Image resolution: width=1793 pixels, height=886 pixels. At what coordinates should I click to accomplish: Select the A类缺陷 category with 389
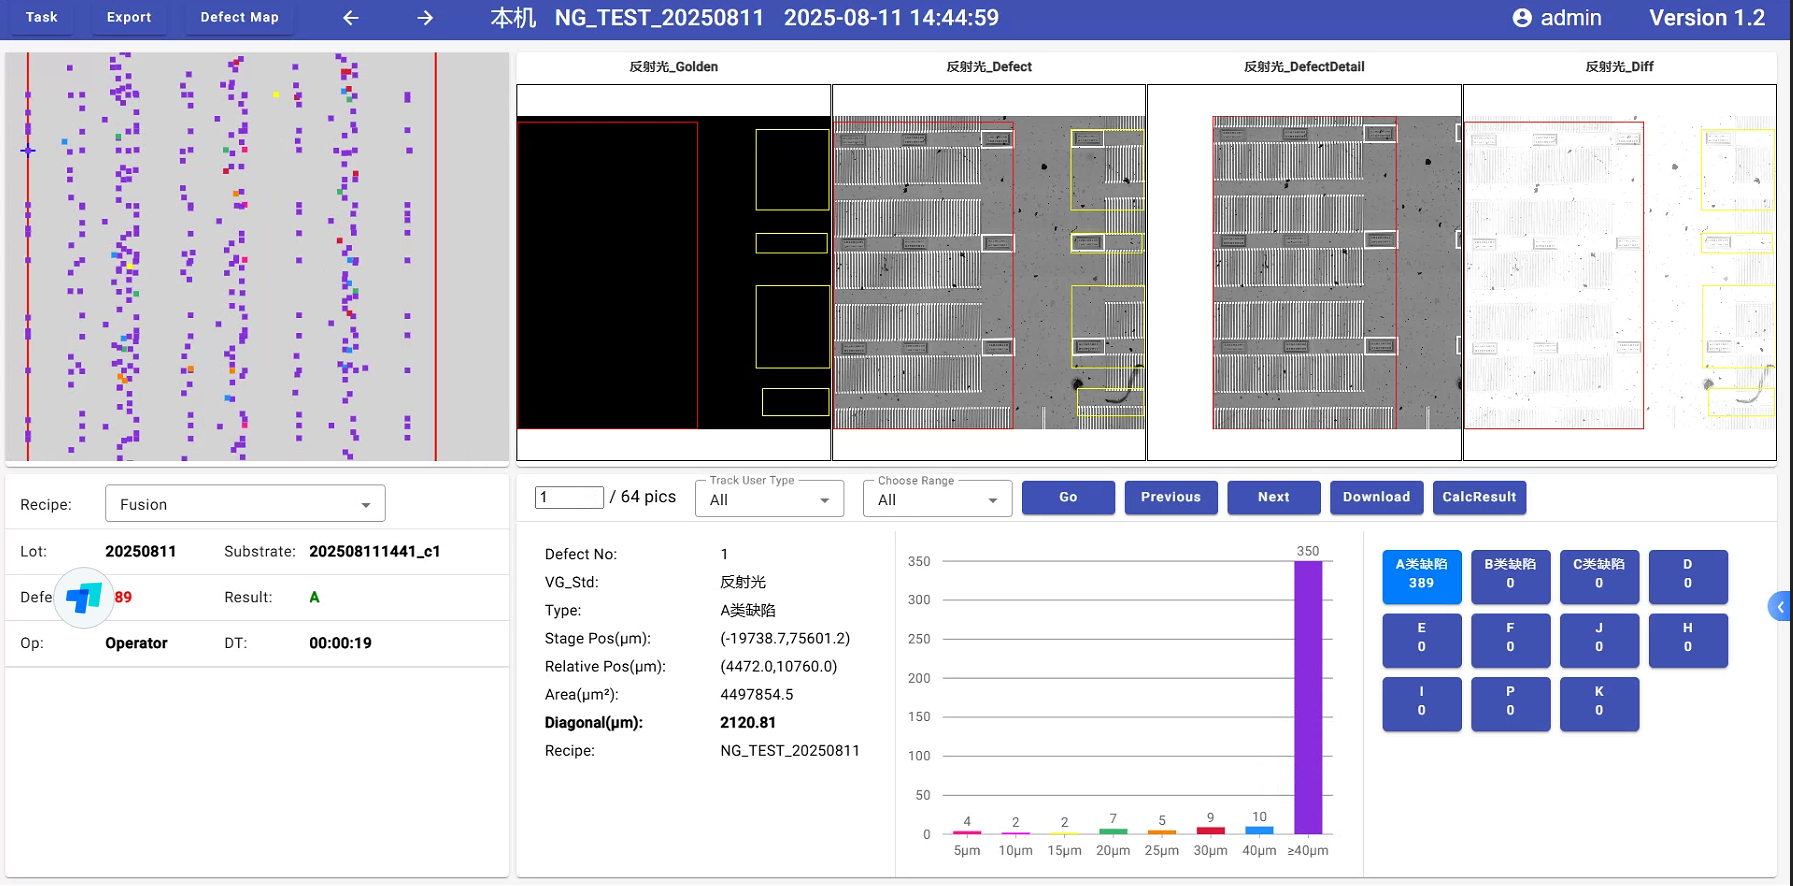coord(1421,576)
